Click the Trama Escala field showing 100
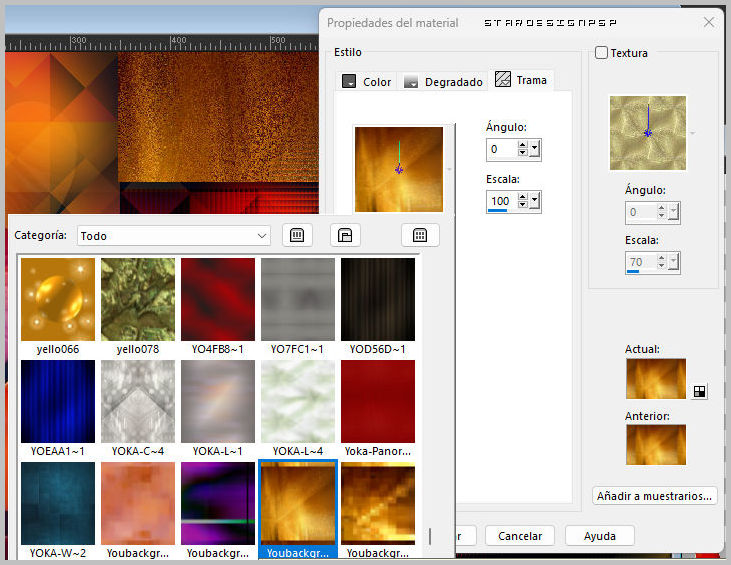The image size is (731, 565). pos(502,201)
